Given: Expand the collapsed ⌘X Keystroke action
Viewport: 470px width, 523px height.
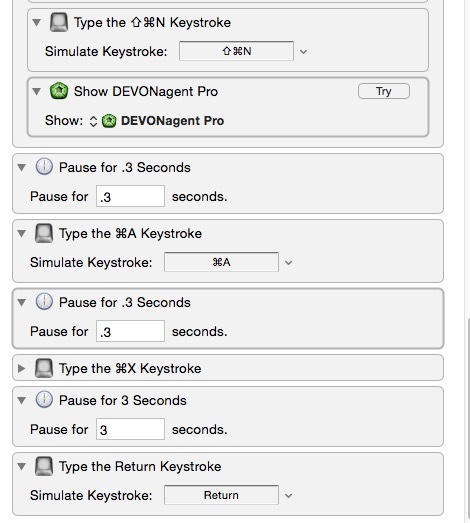Looking at the screenshot, I should pos(22,368).
